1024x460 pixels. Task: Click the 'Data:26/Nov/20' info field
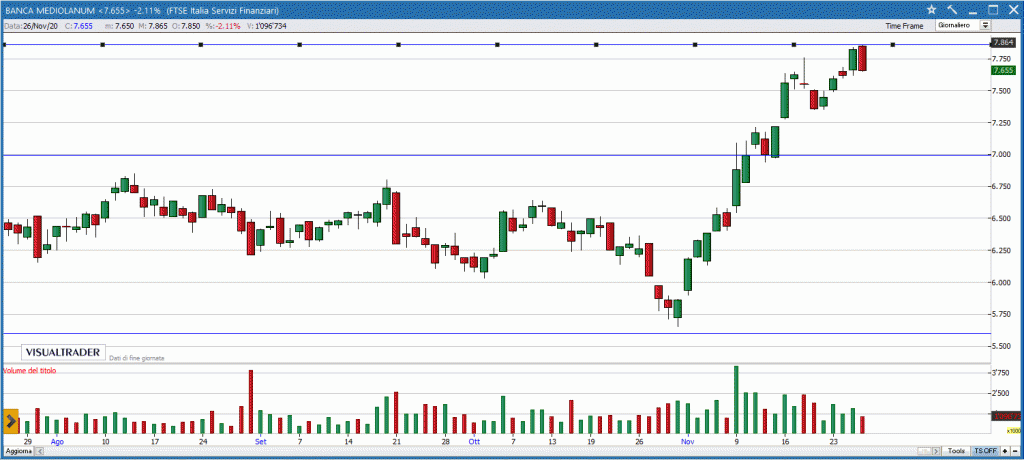(32, 26)
